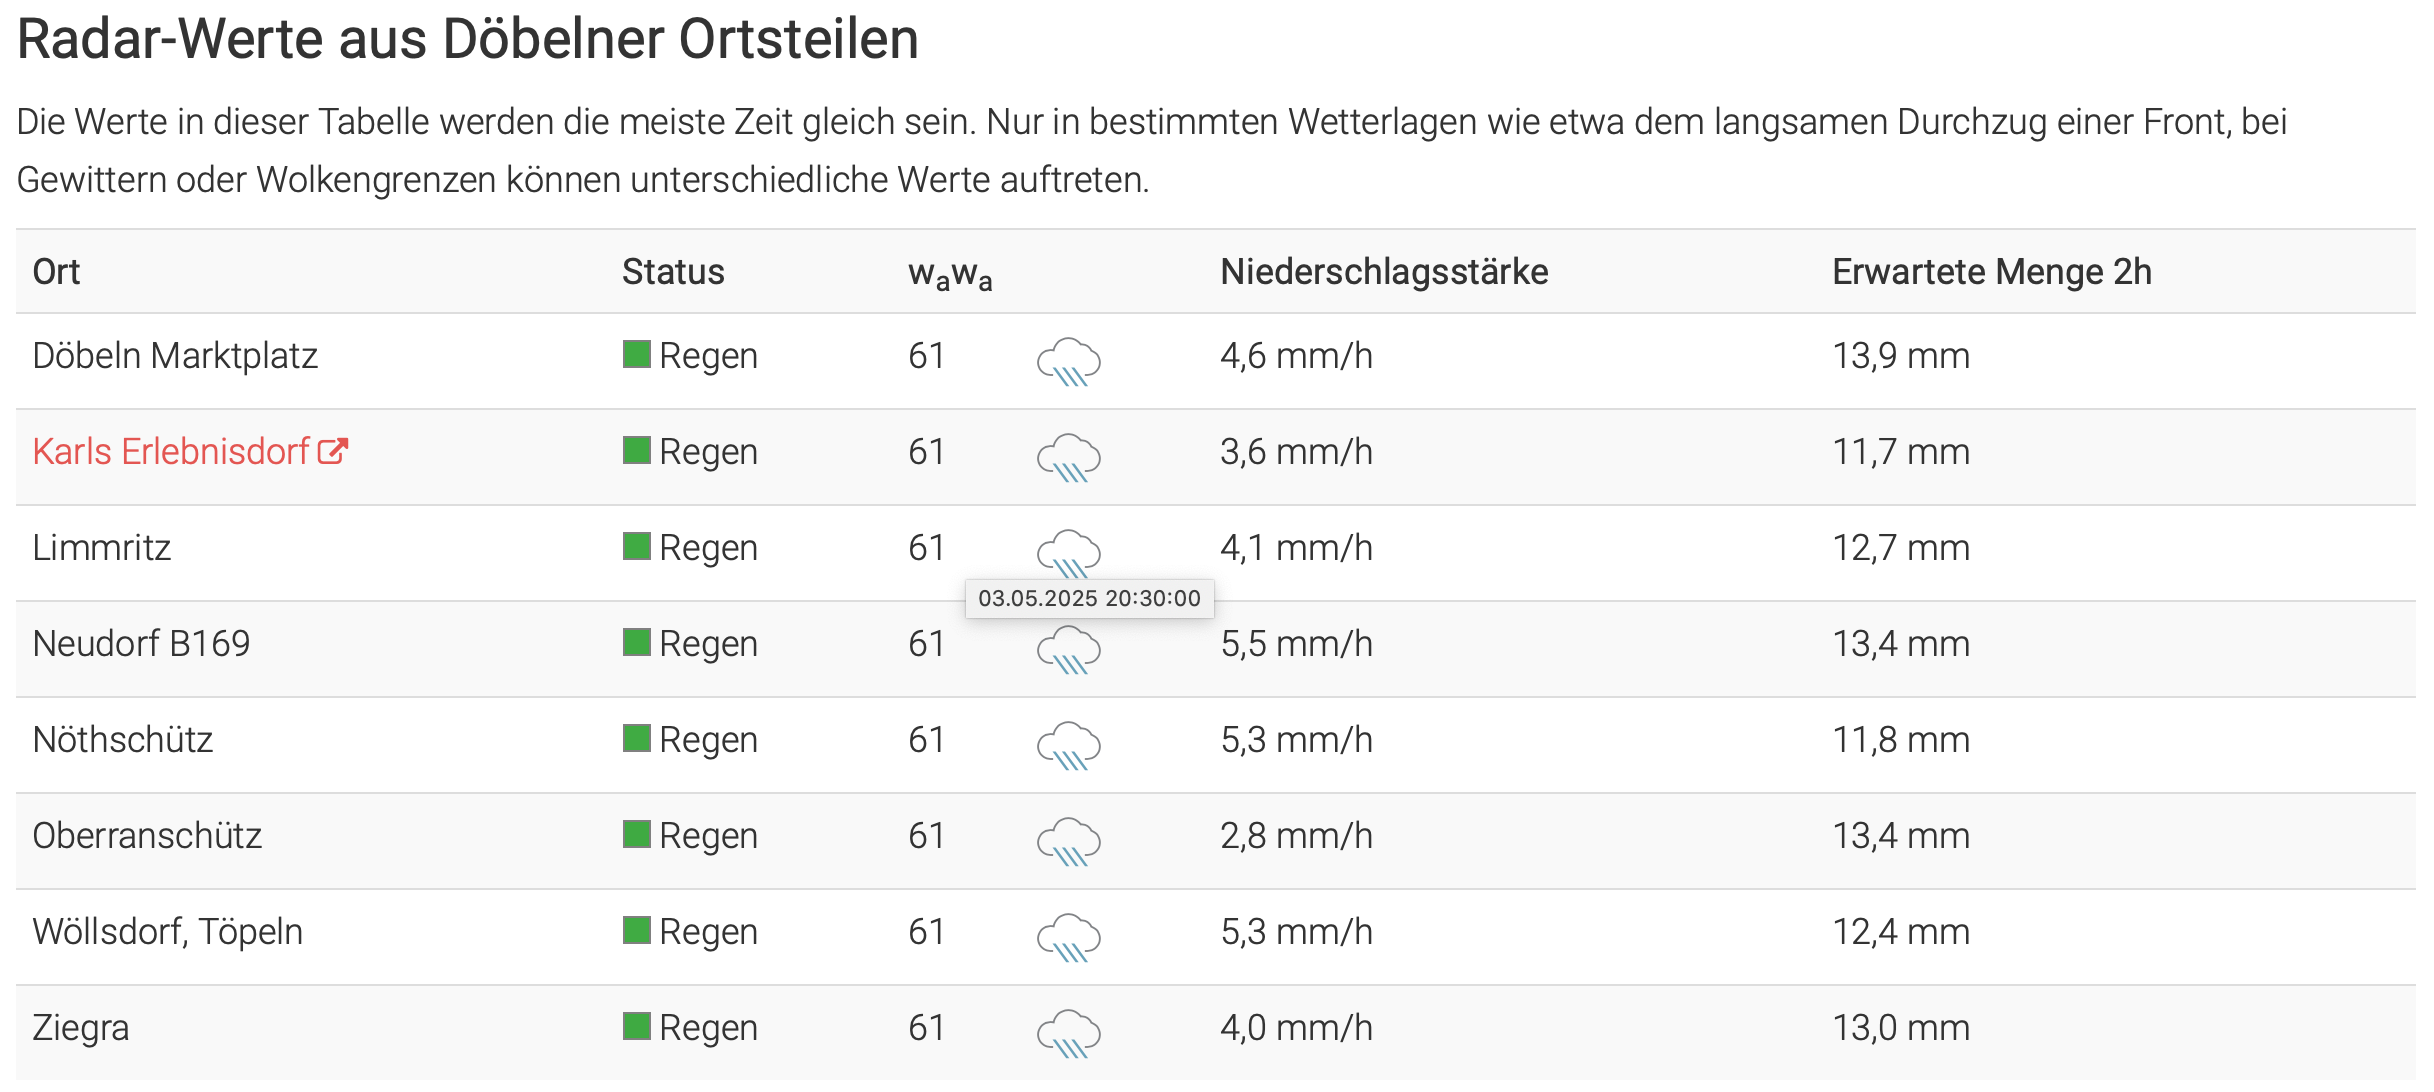Viewport: 2434px width, 1092px height.
Task: Click rain cloud icon in Karls Erlebnisdorf row
Action: 1068,458
